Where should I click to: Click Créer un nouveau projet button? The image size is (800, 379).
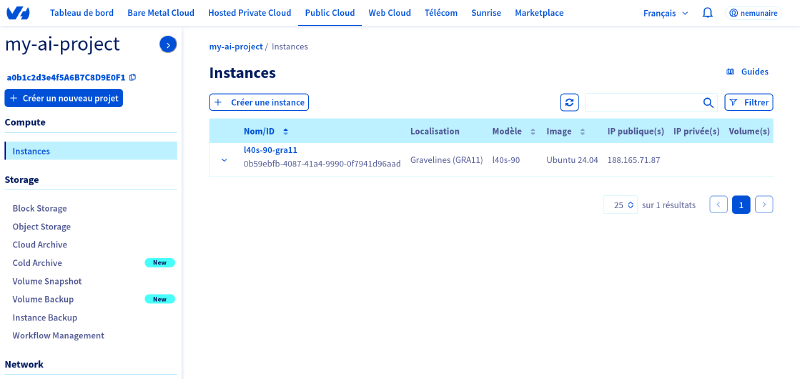pos(64,98)
